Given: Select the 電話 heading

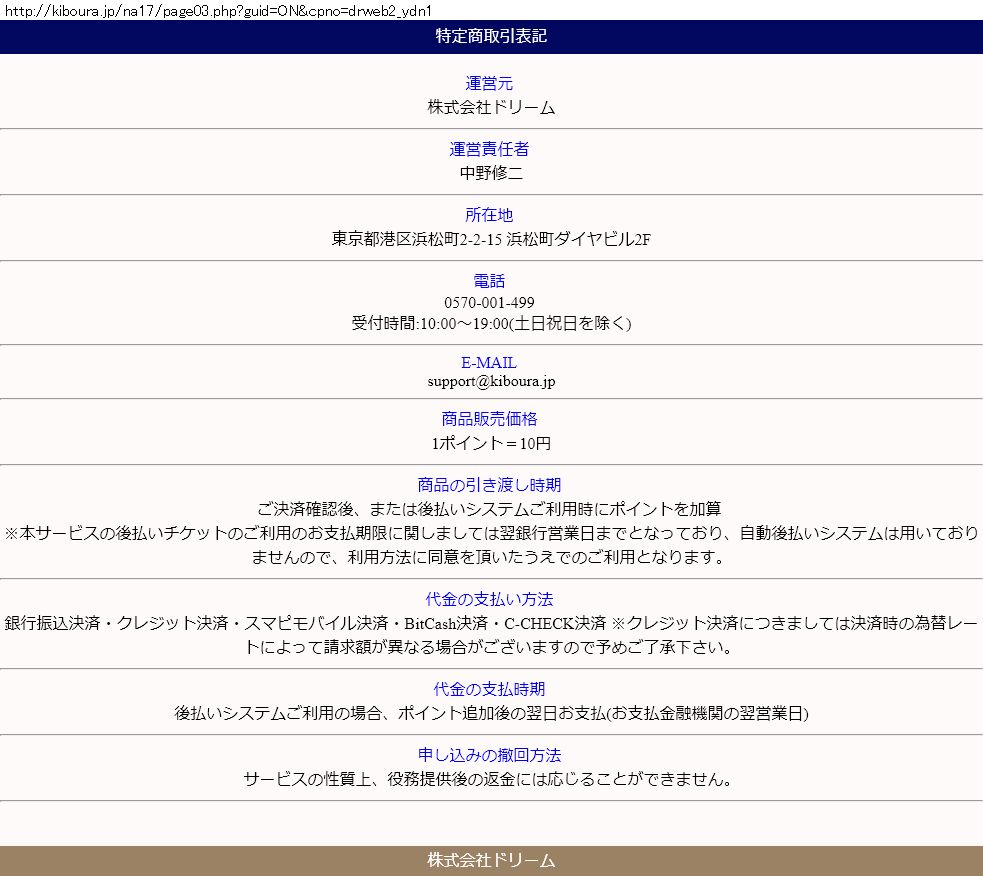Looking at the screenshot, I should tap(490, 281).
